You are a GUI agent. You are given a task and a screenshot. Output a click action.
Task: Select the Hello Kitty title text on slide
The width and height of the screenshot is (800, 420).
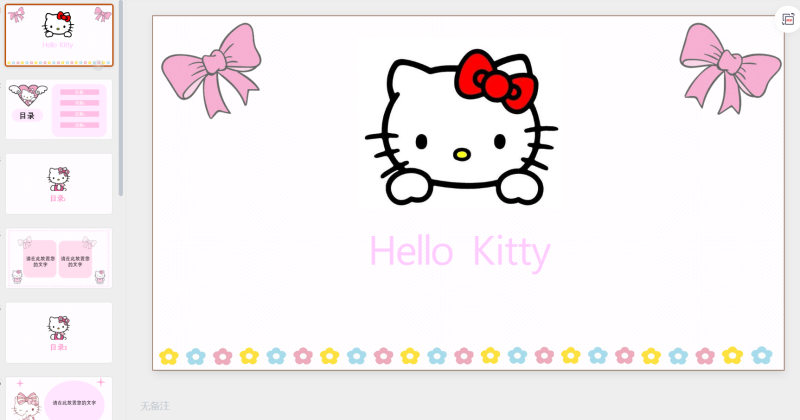pos(460,252)
